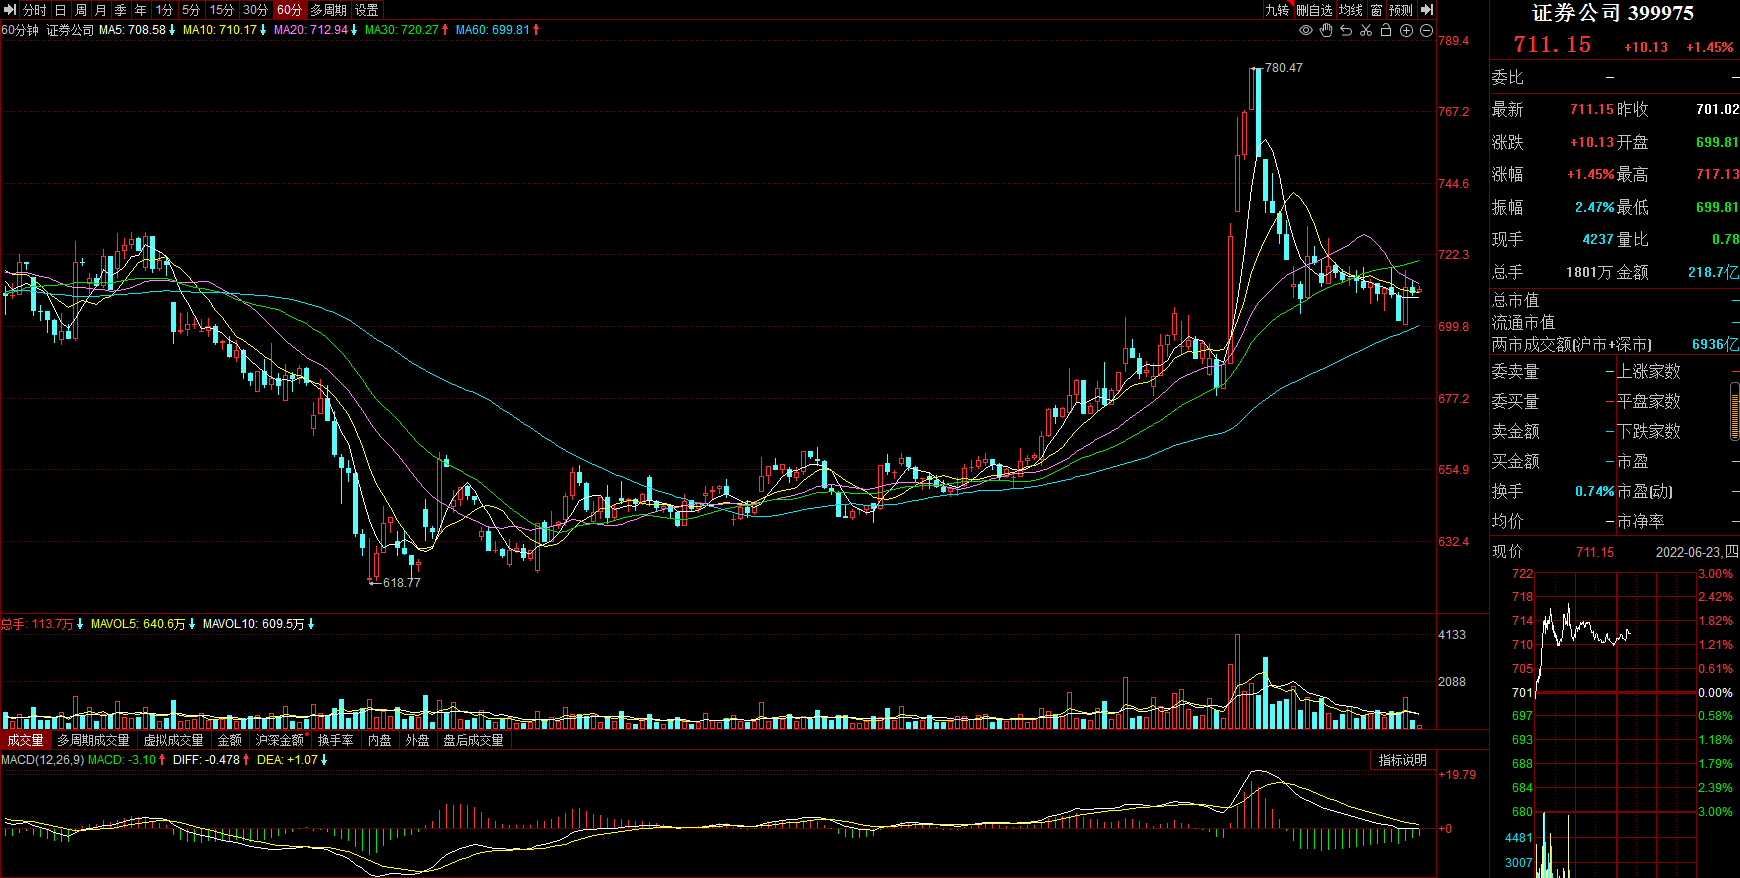Toggle the eye visibility icon above chart
The width and height of the screenshot is (1740, 878).
click(1305, 30)
